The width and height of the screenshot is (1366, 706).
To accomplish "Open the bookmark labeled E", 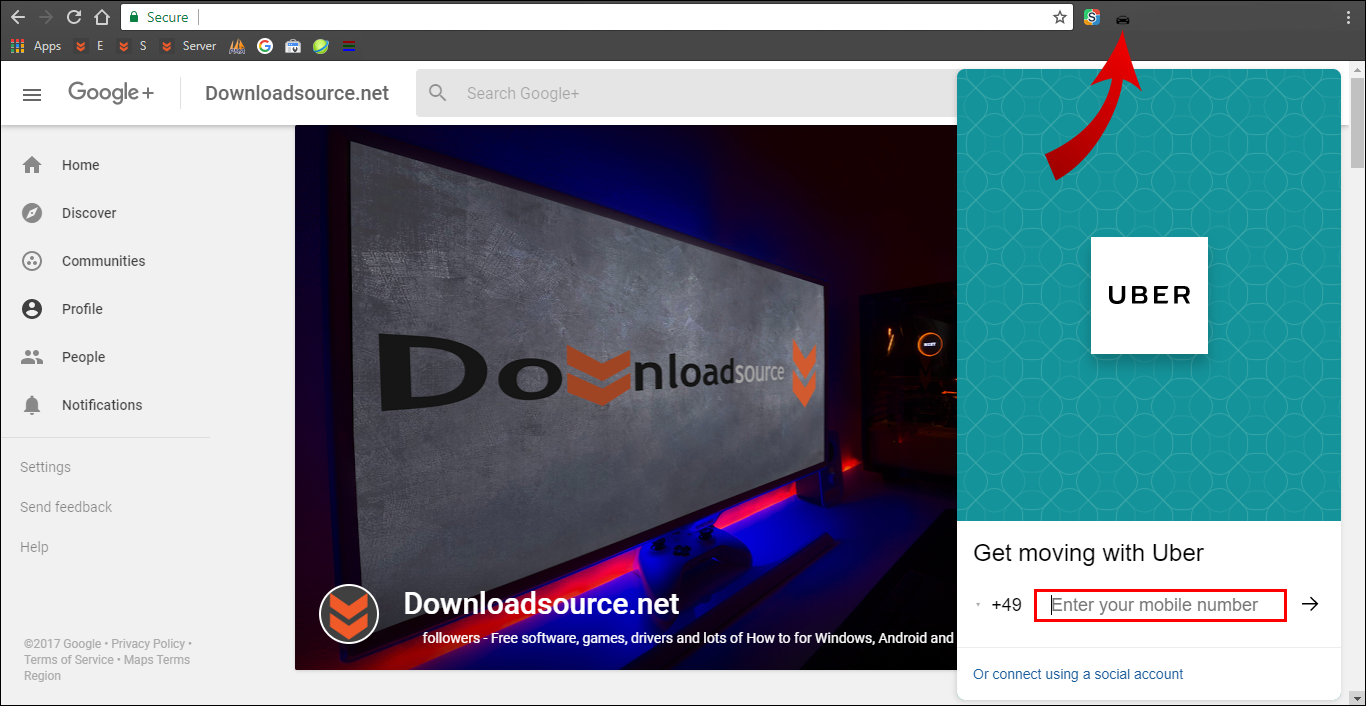I will 89,46.
